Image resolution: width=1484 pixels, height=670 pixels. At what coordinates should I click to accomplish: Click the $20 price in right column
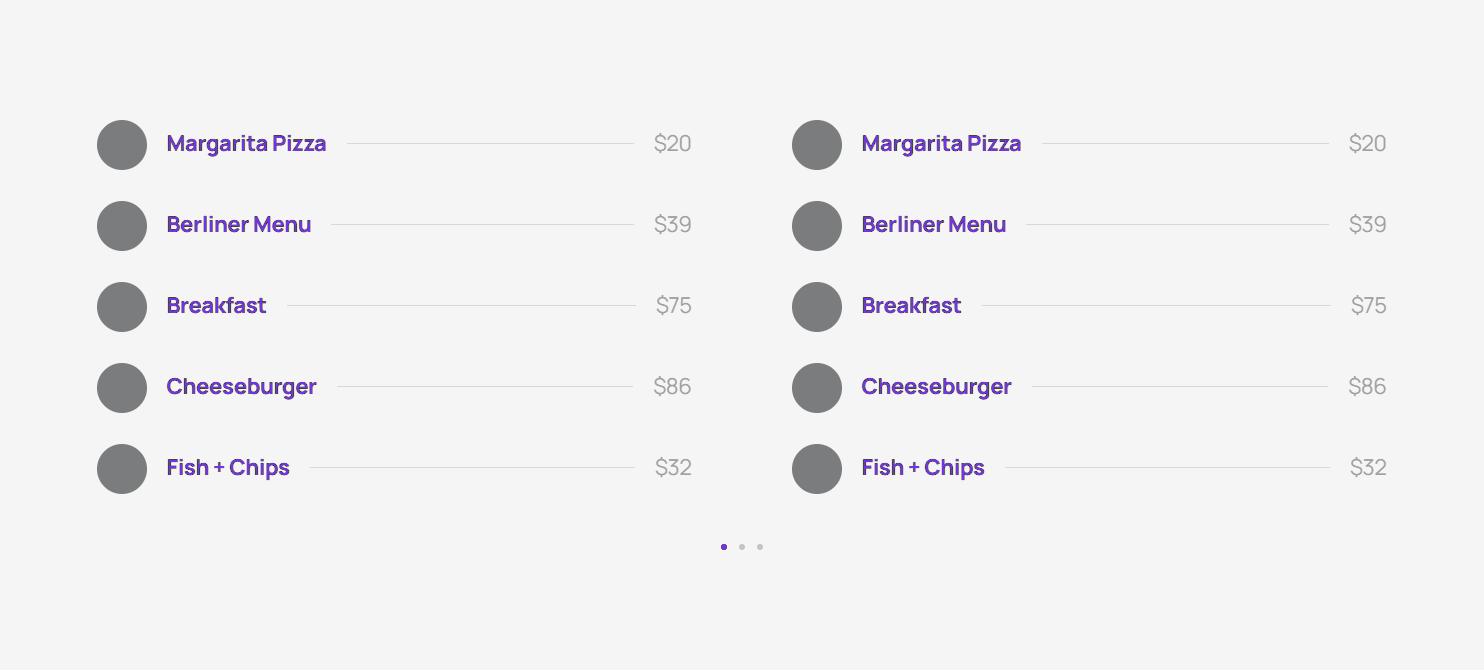point(1367,144)
